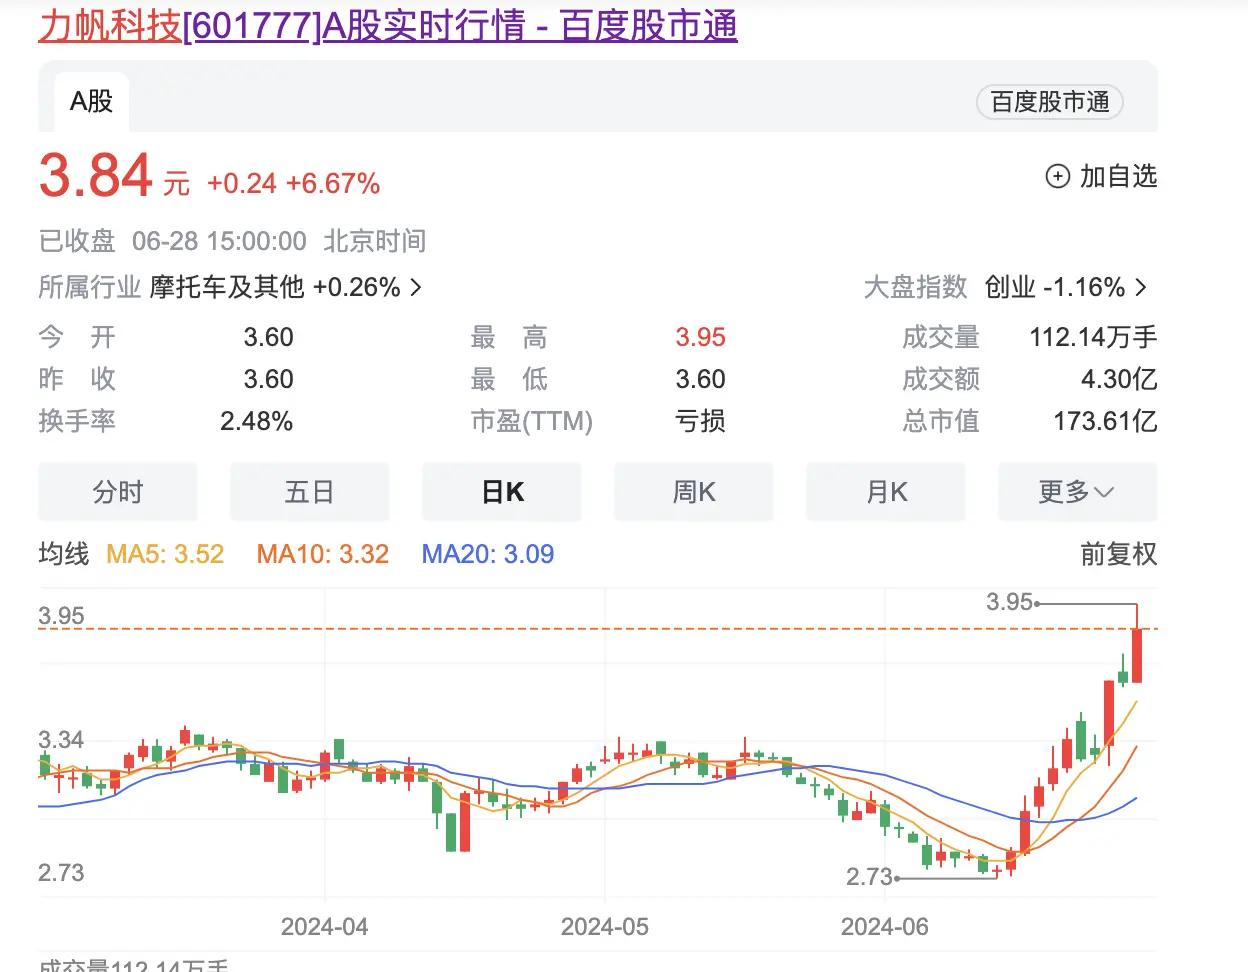Switch to the 周K chart tab

(694, 492)
